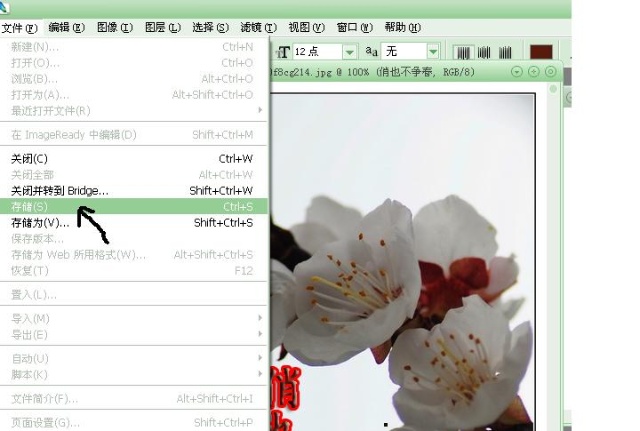640x431 pixels.
Task: Click the anti-aliasing aa icon
Action: (x=371, y=51)
